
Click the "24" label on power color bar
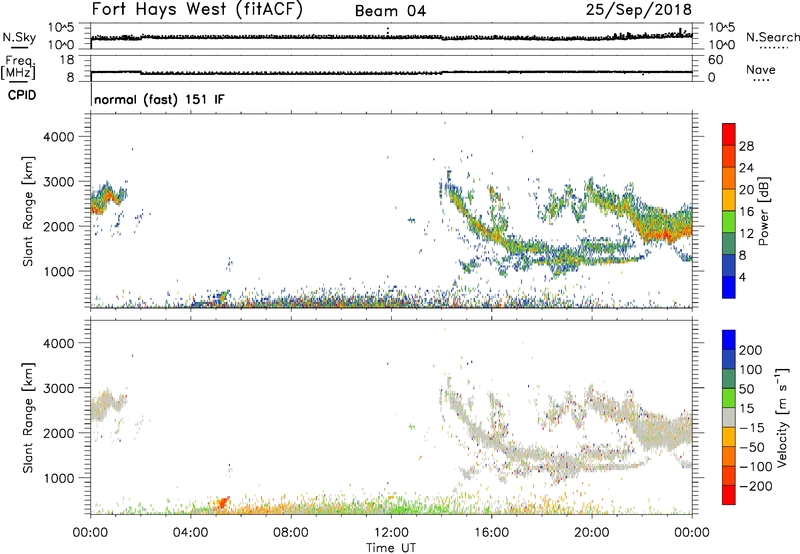click(746, 168)
